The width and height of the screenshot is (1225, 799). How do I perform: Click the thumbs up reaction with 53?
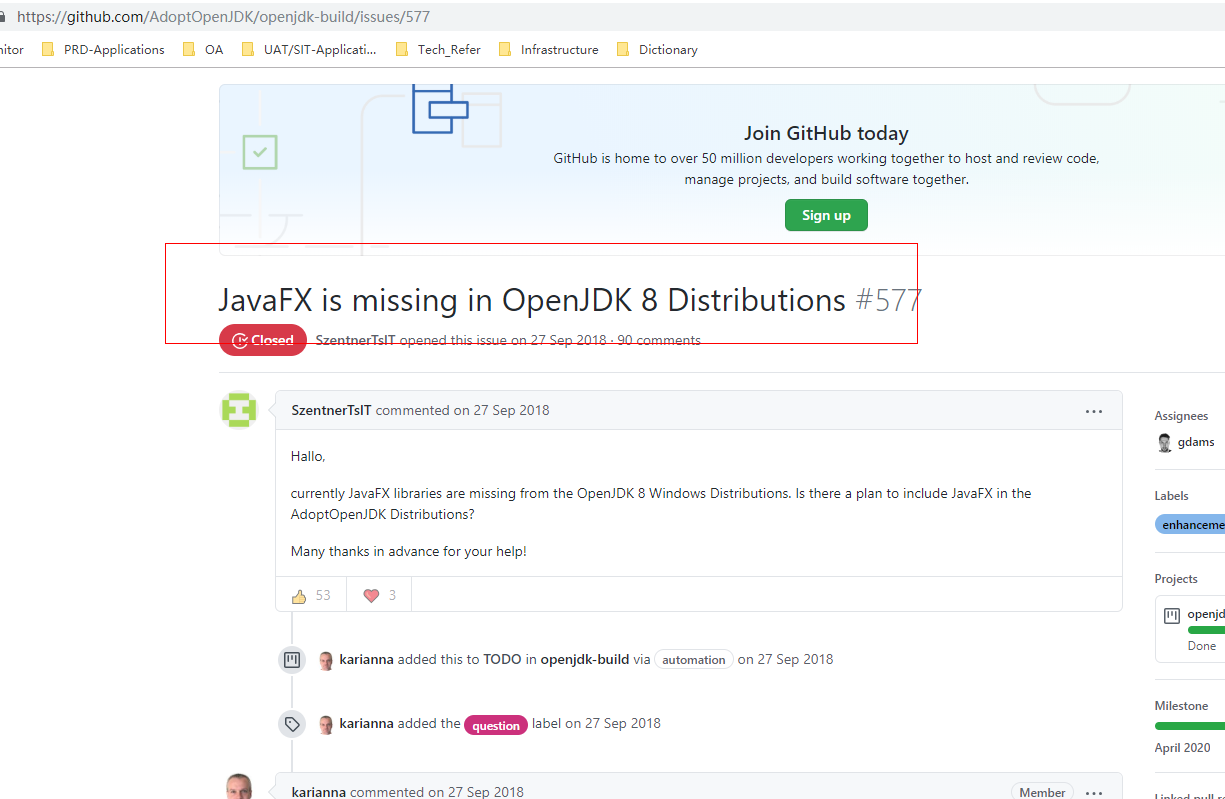coord(311,595)
